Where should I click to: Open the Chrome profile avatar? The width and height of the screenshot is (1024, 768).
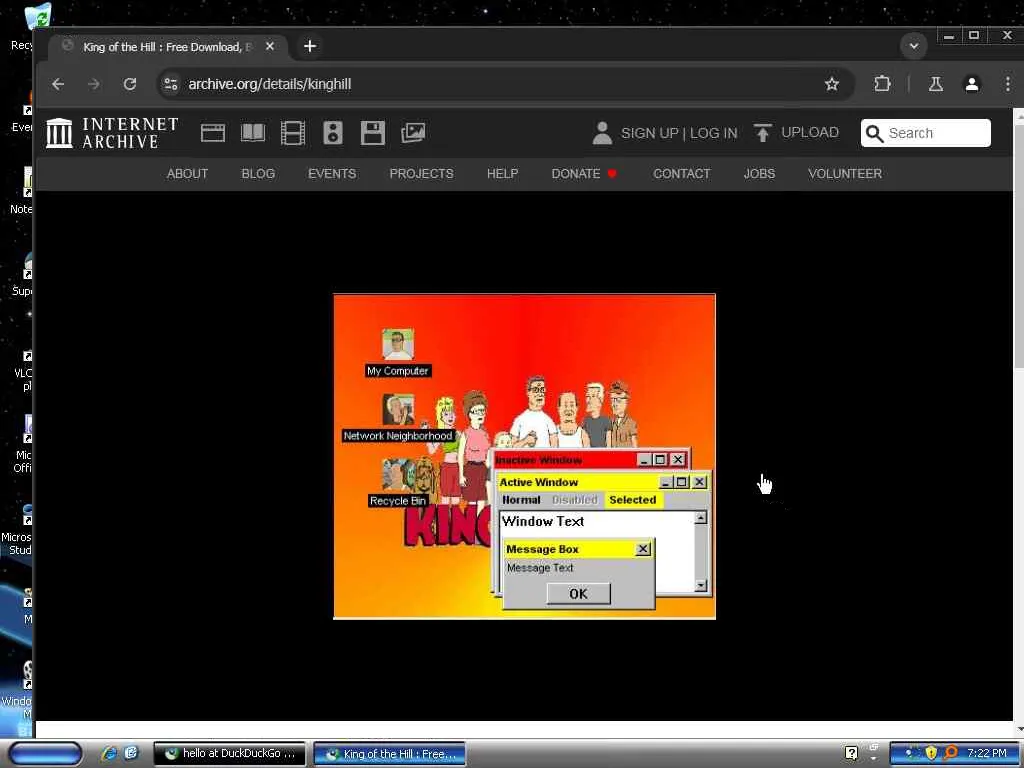pyautogui.click(x=972, y=84)
